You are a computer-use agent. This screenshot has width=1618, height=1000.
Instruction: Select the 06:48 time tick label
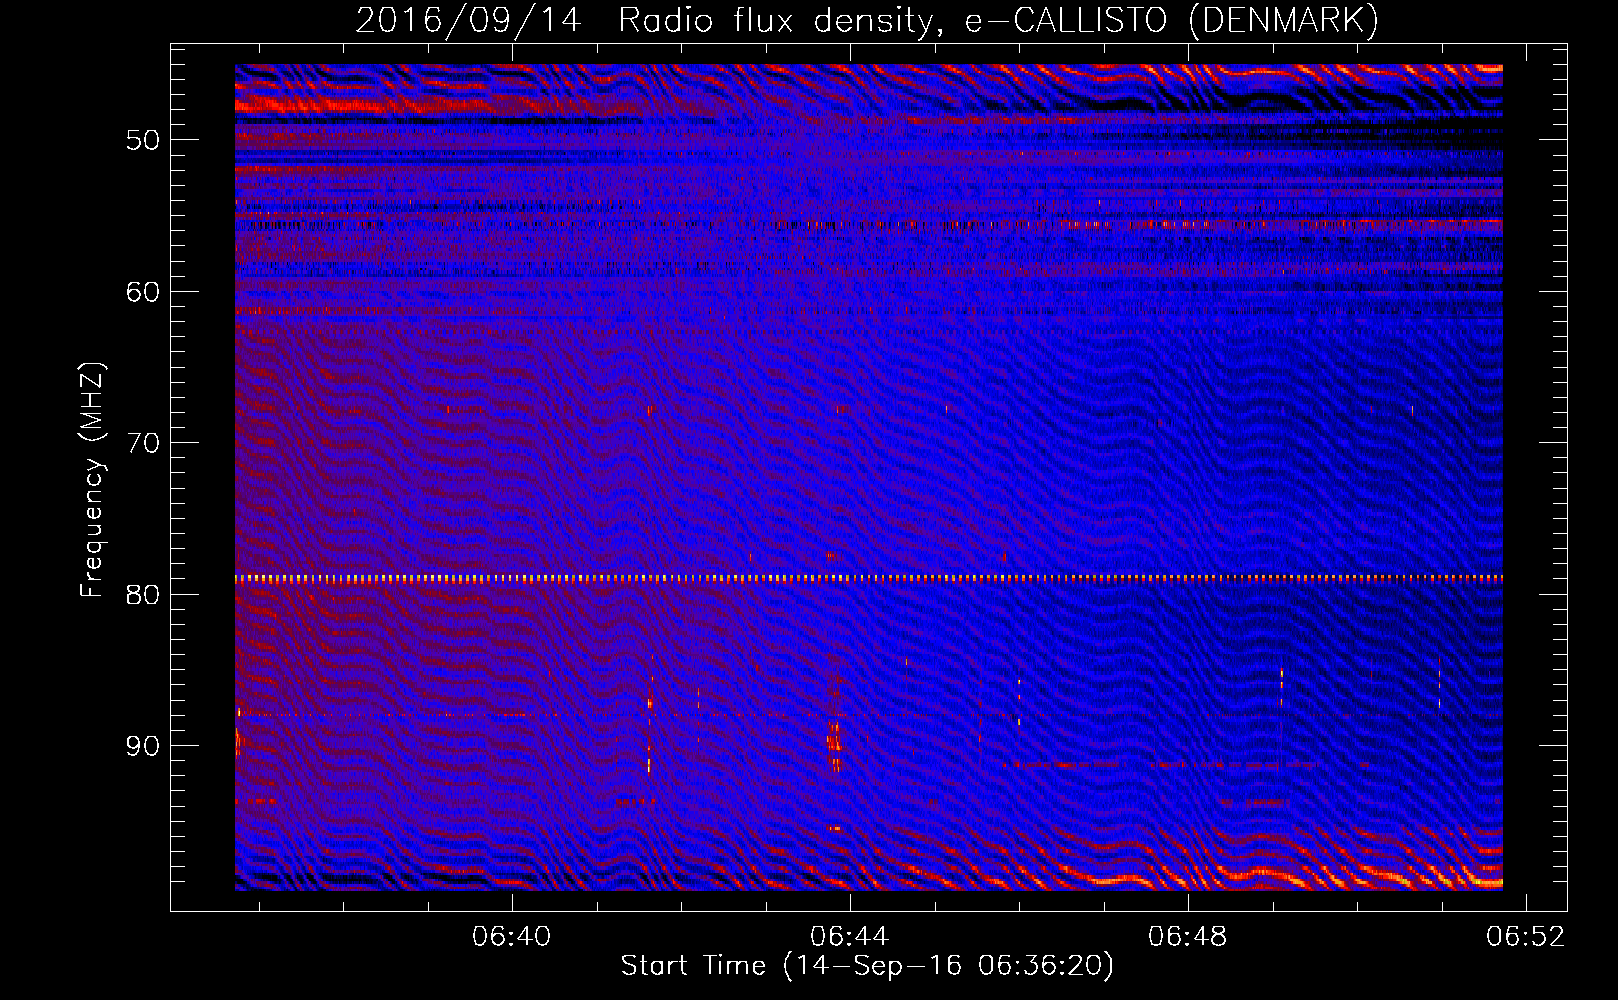click(x=1188, y=937)
